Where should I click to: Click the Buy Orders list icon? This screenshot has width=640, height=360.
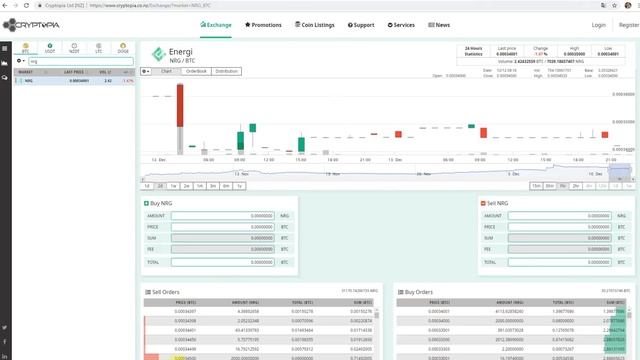tap(400, 292)
